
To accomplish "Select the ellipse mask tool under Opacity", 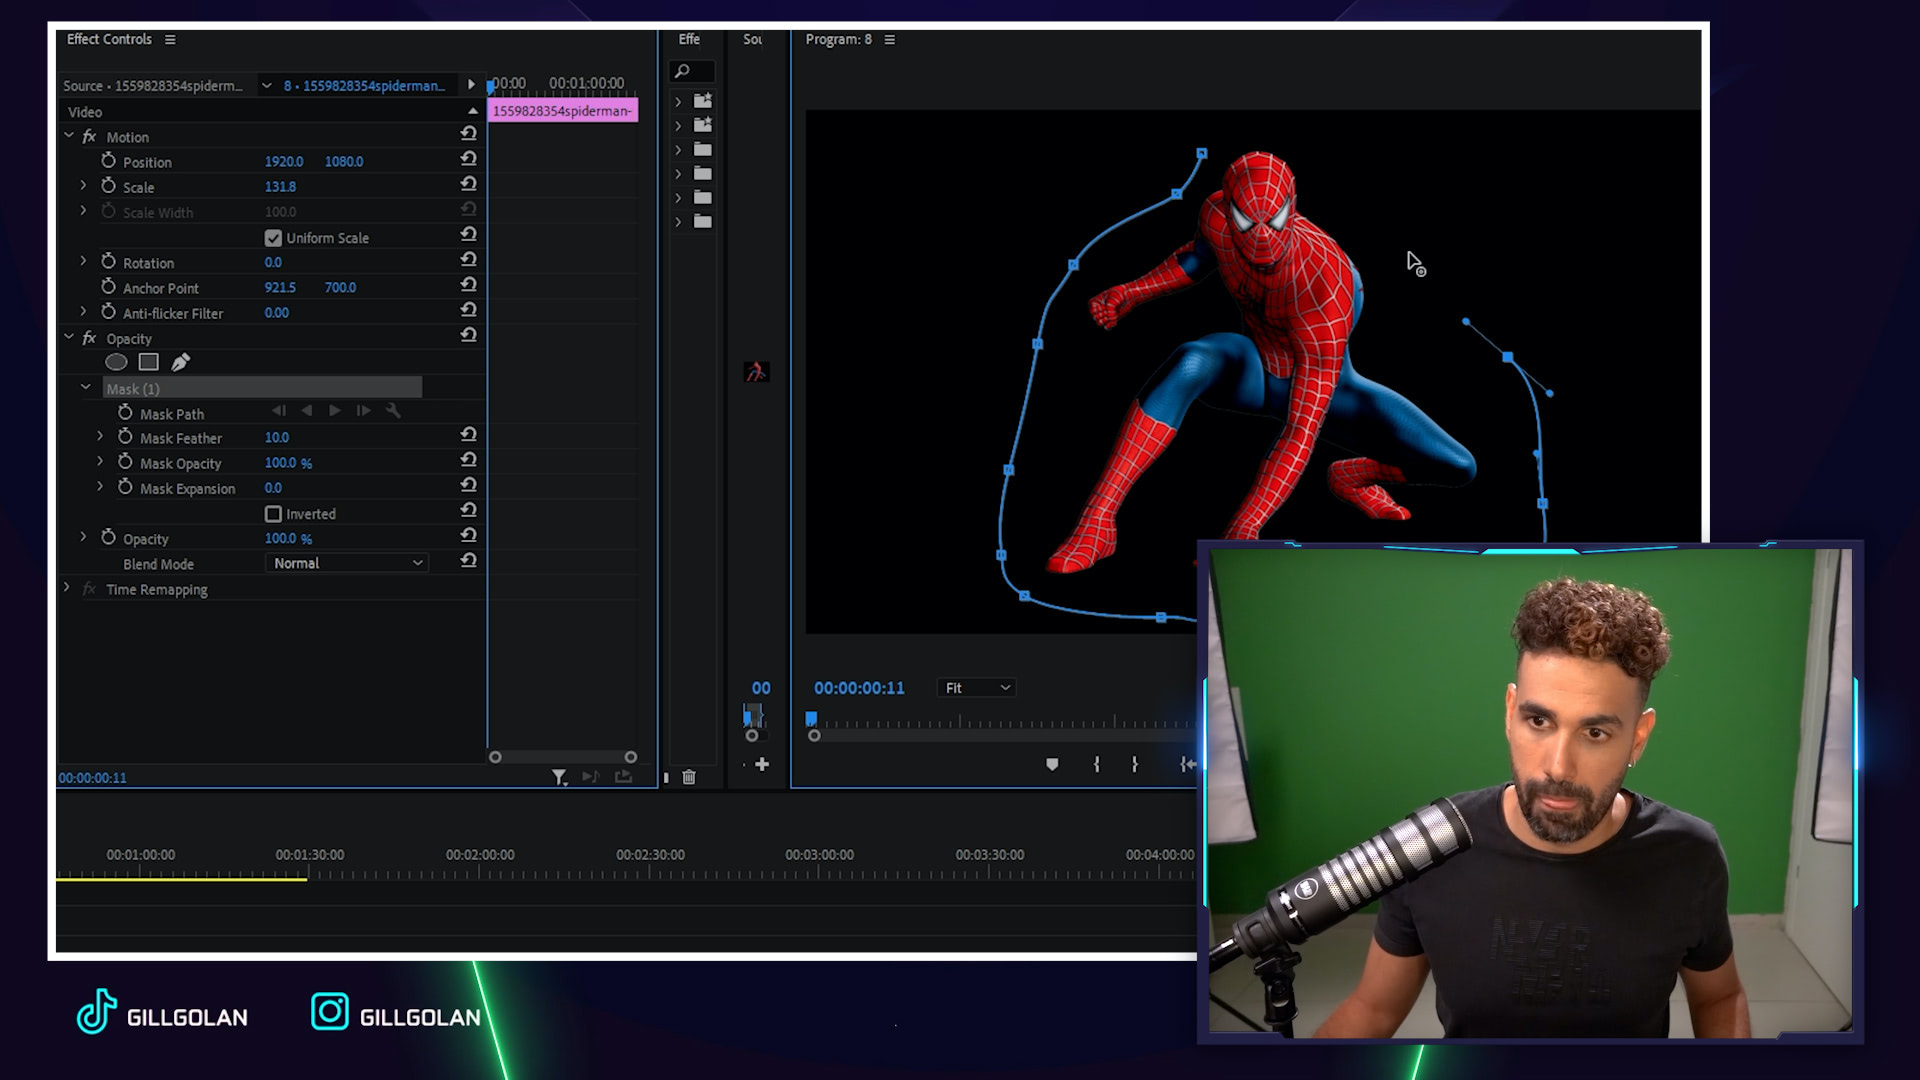I will [x=116, y=362].
